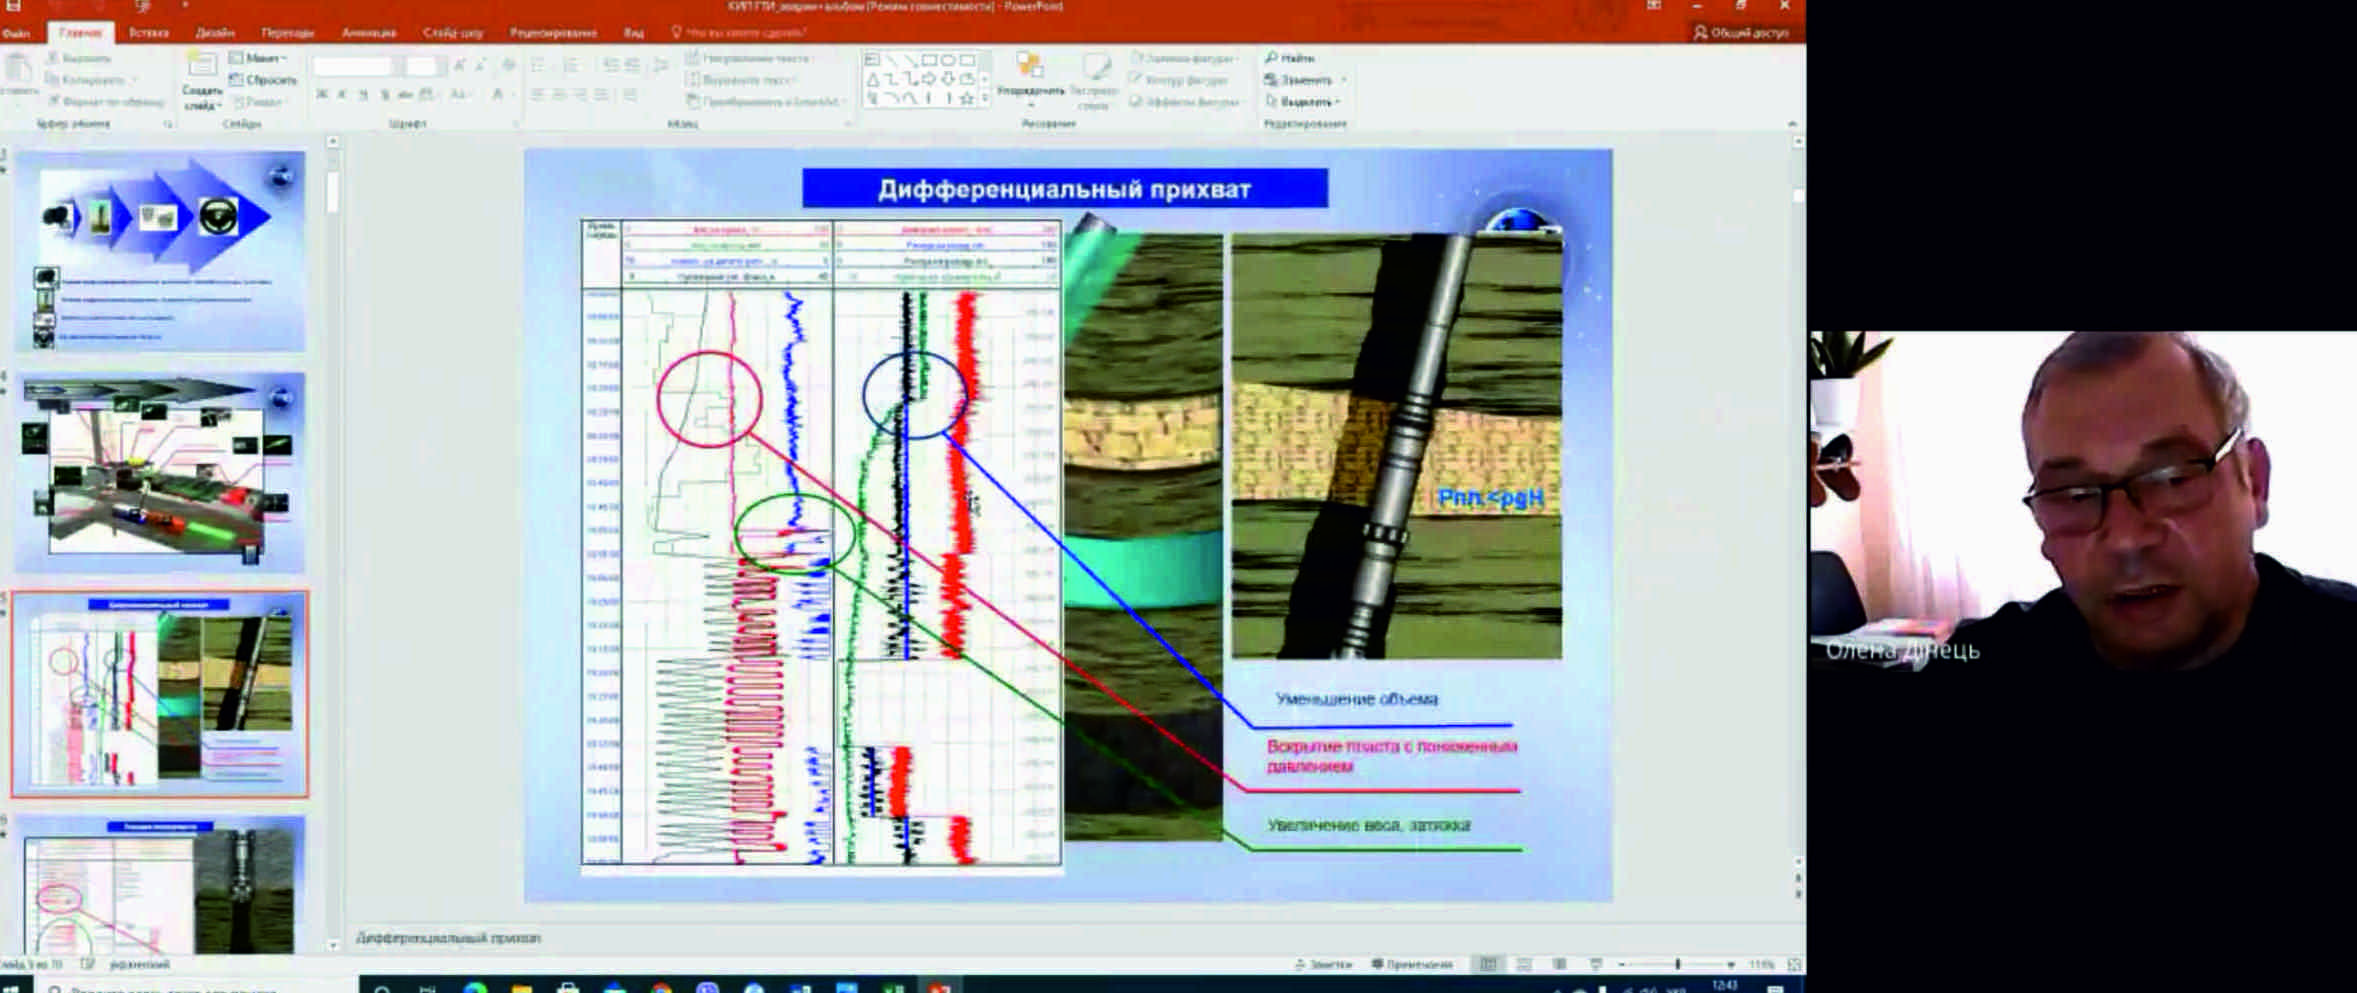Viewport: 2357px width, 993px height.
Task: Align text left in paragraph group
Action: click(x=537, y=95)
